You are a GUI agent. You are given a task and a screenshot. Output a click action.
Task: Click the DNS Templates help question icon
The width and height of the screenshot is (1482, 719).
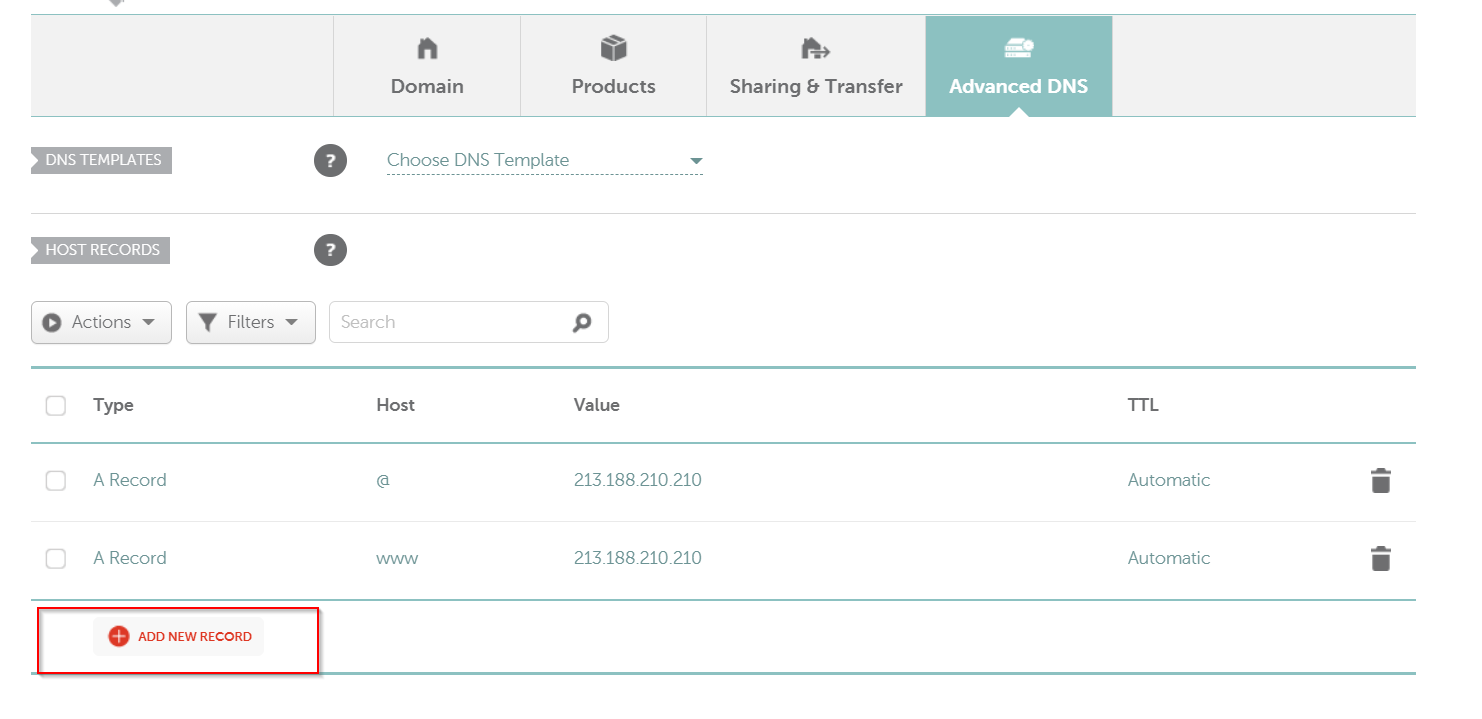coord(330,161)
